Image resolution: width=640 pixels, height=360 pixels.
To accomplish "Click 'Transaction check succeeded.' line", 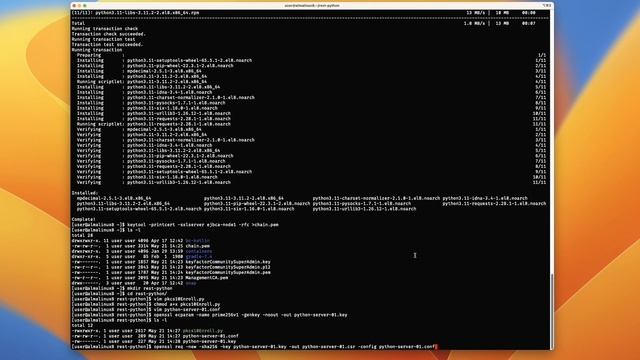I will [109, 34].
